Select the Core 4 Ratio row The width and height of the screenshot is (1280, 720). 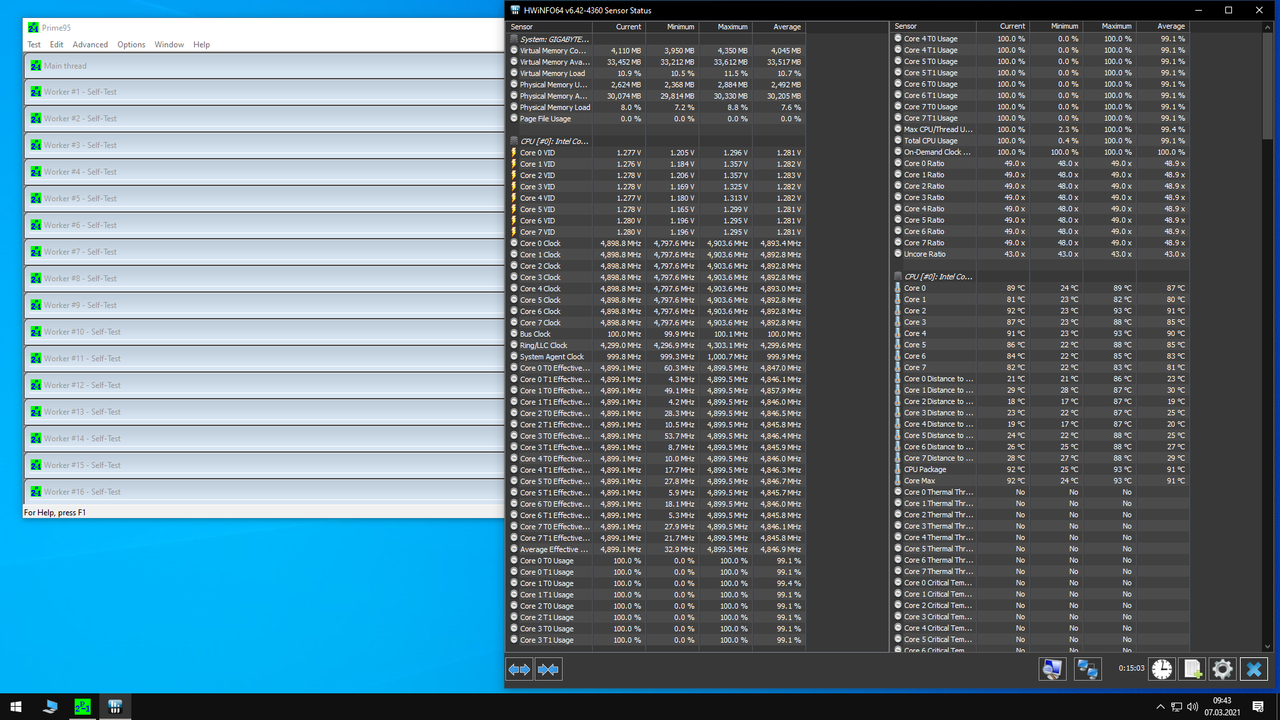tap(1040, 209)
